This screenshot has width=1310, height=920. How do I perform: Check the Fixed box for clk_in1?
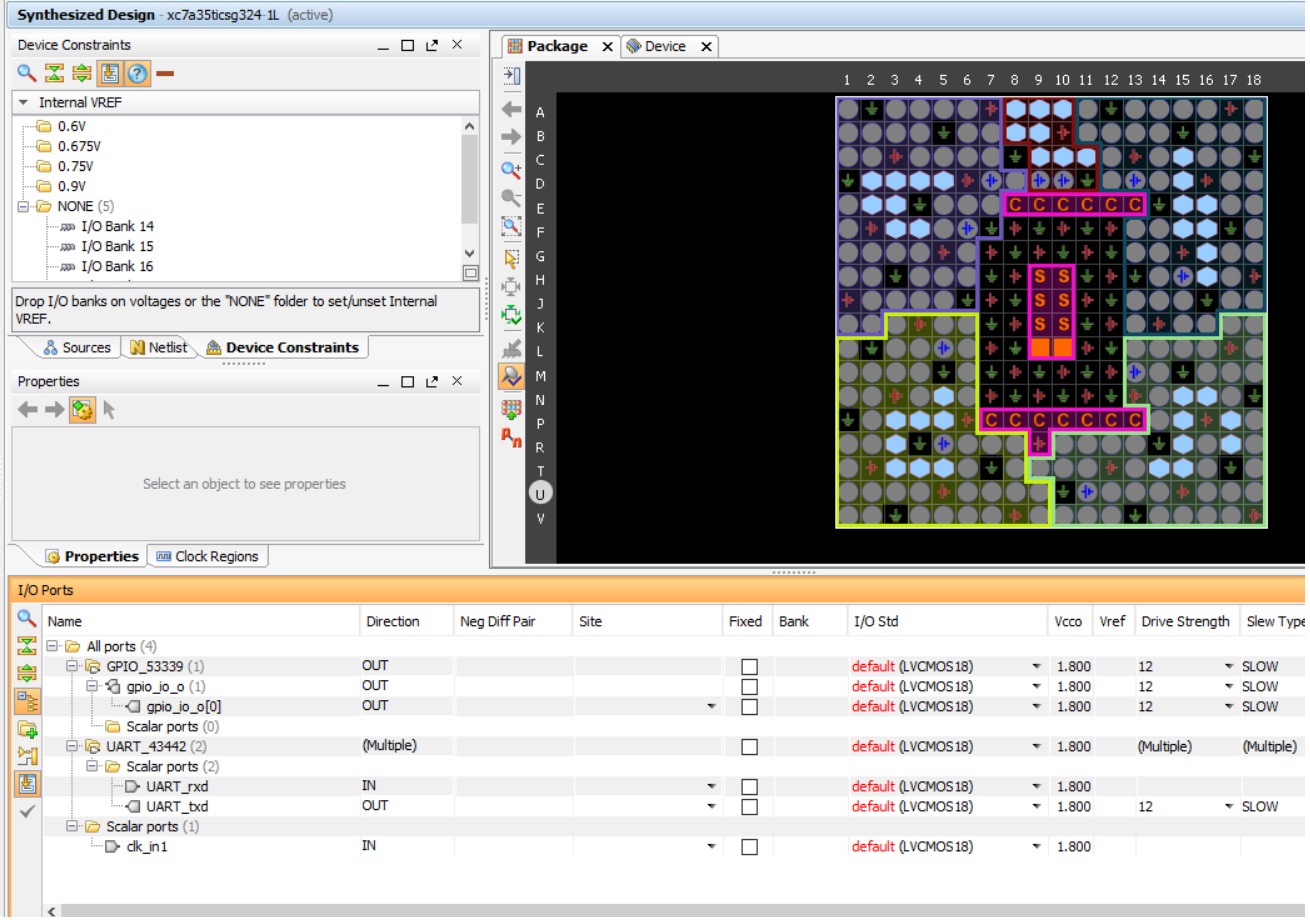pyautogui.click(x=749, y=847)
